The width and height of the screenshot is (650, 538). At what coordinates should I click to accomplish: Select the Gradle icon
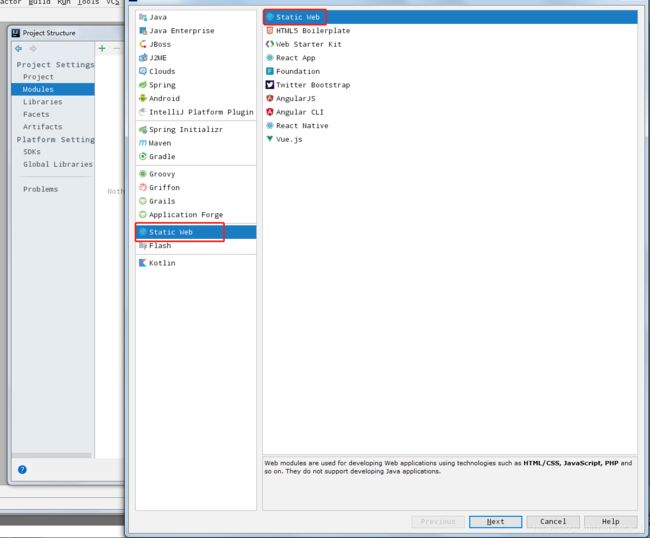tap(143, 156)
